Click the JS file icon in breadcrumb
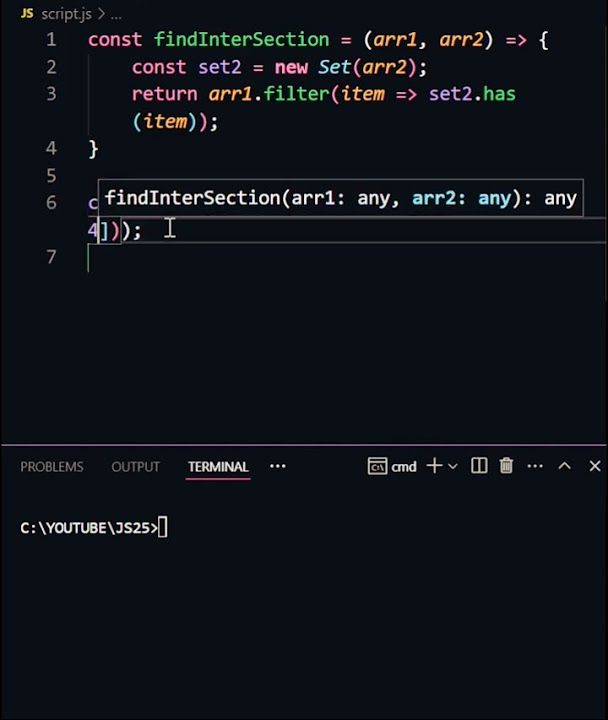The height and width of the screenshot is (720, 608). [26, 14]
